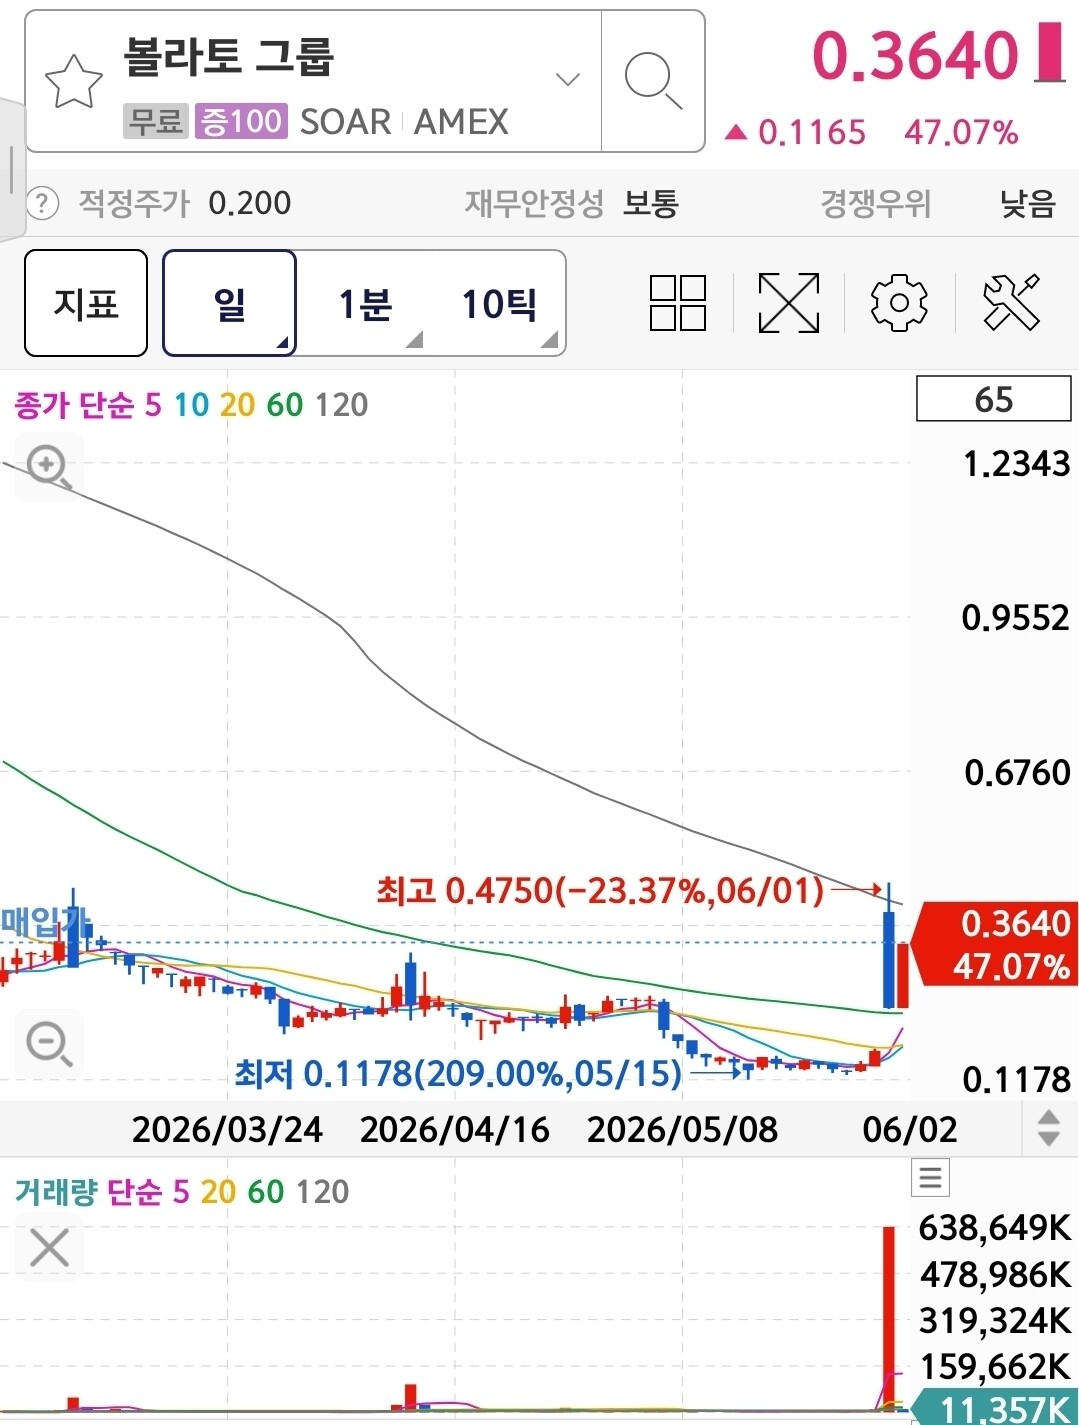Switch to the 1분 minute chart
1079x1425 pixels.
tap(365, 303)
